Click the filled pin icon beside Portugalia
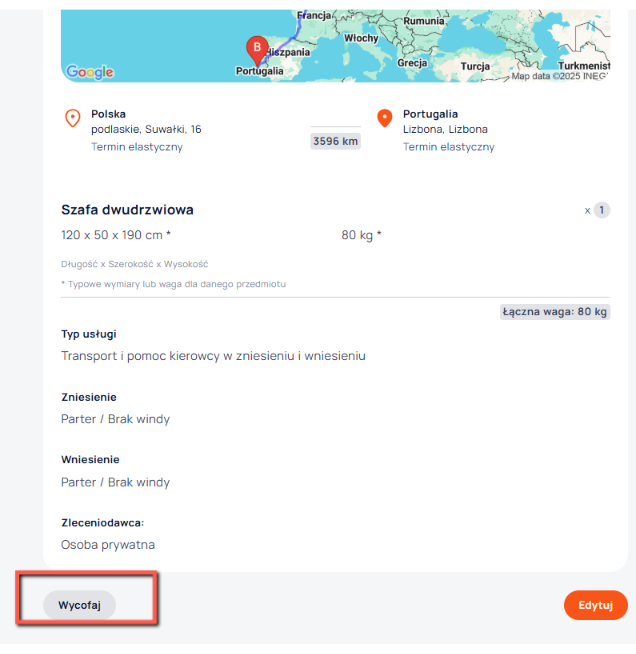Viewport: 636px width, 654px height. coord(384,118)
